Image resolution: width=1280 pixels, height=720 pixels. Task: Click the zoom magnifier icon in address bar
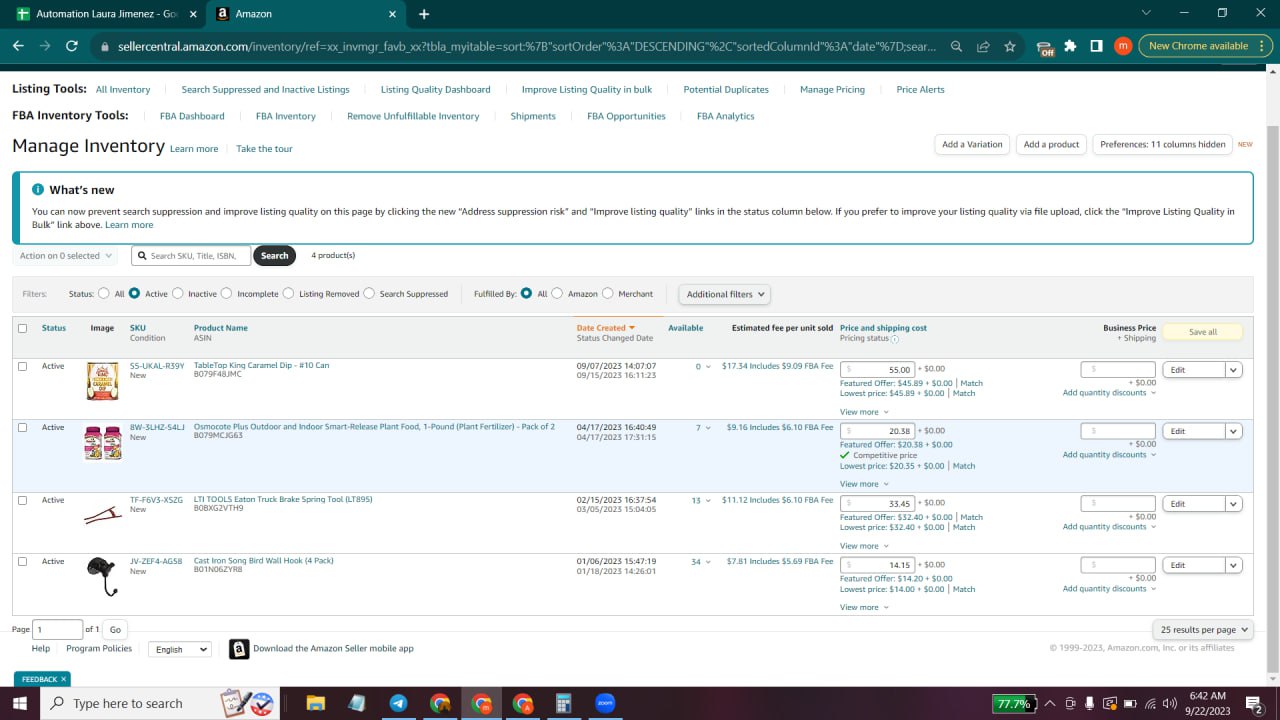pyautogui.click(x=957, y=46)
